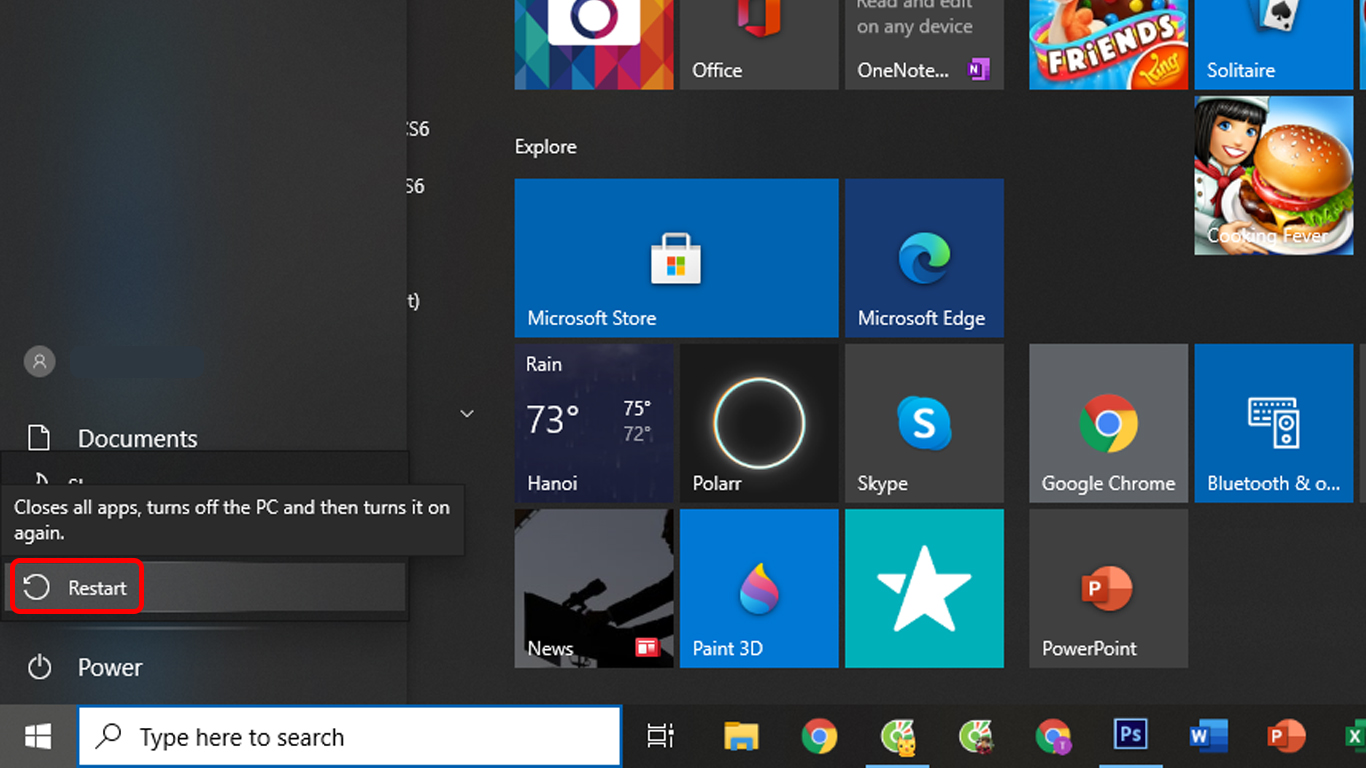This screenshot has height=768, width=1366.
Task: Click the Windows Start button
Action: click(38, 737)
